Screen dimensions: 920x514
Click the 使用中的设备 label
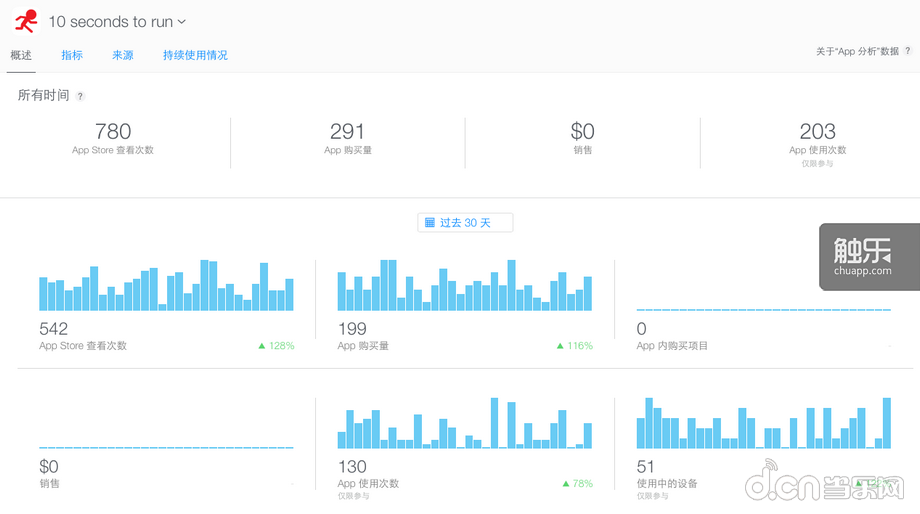[667, 484]
